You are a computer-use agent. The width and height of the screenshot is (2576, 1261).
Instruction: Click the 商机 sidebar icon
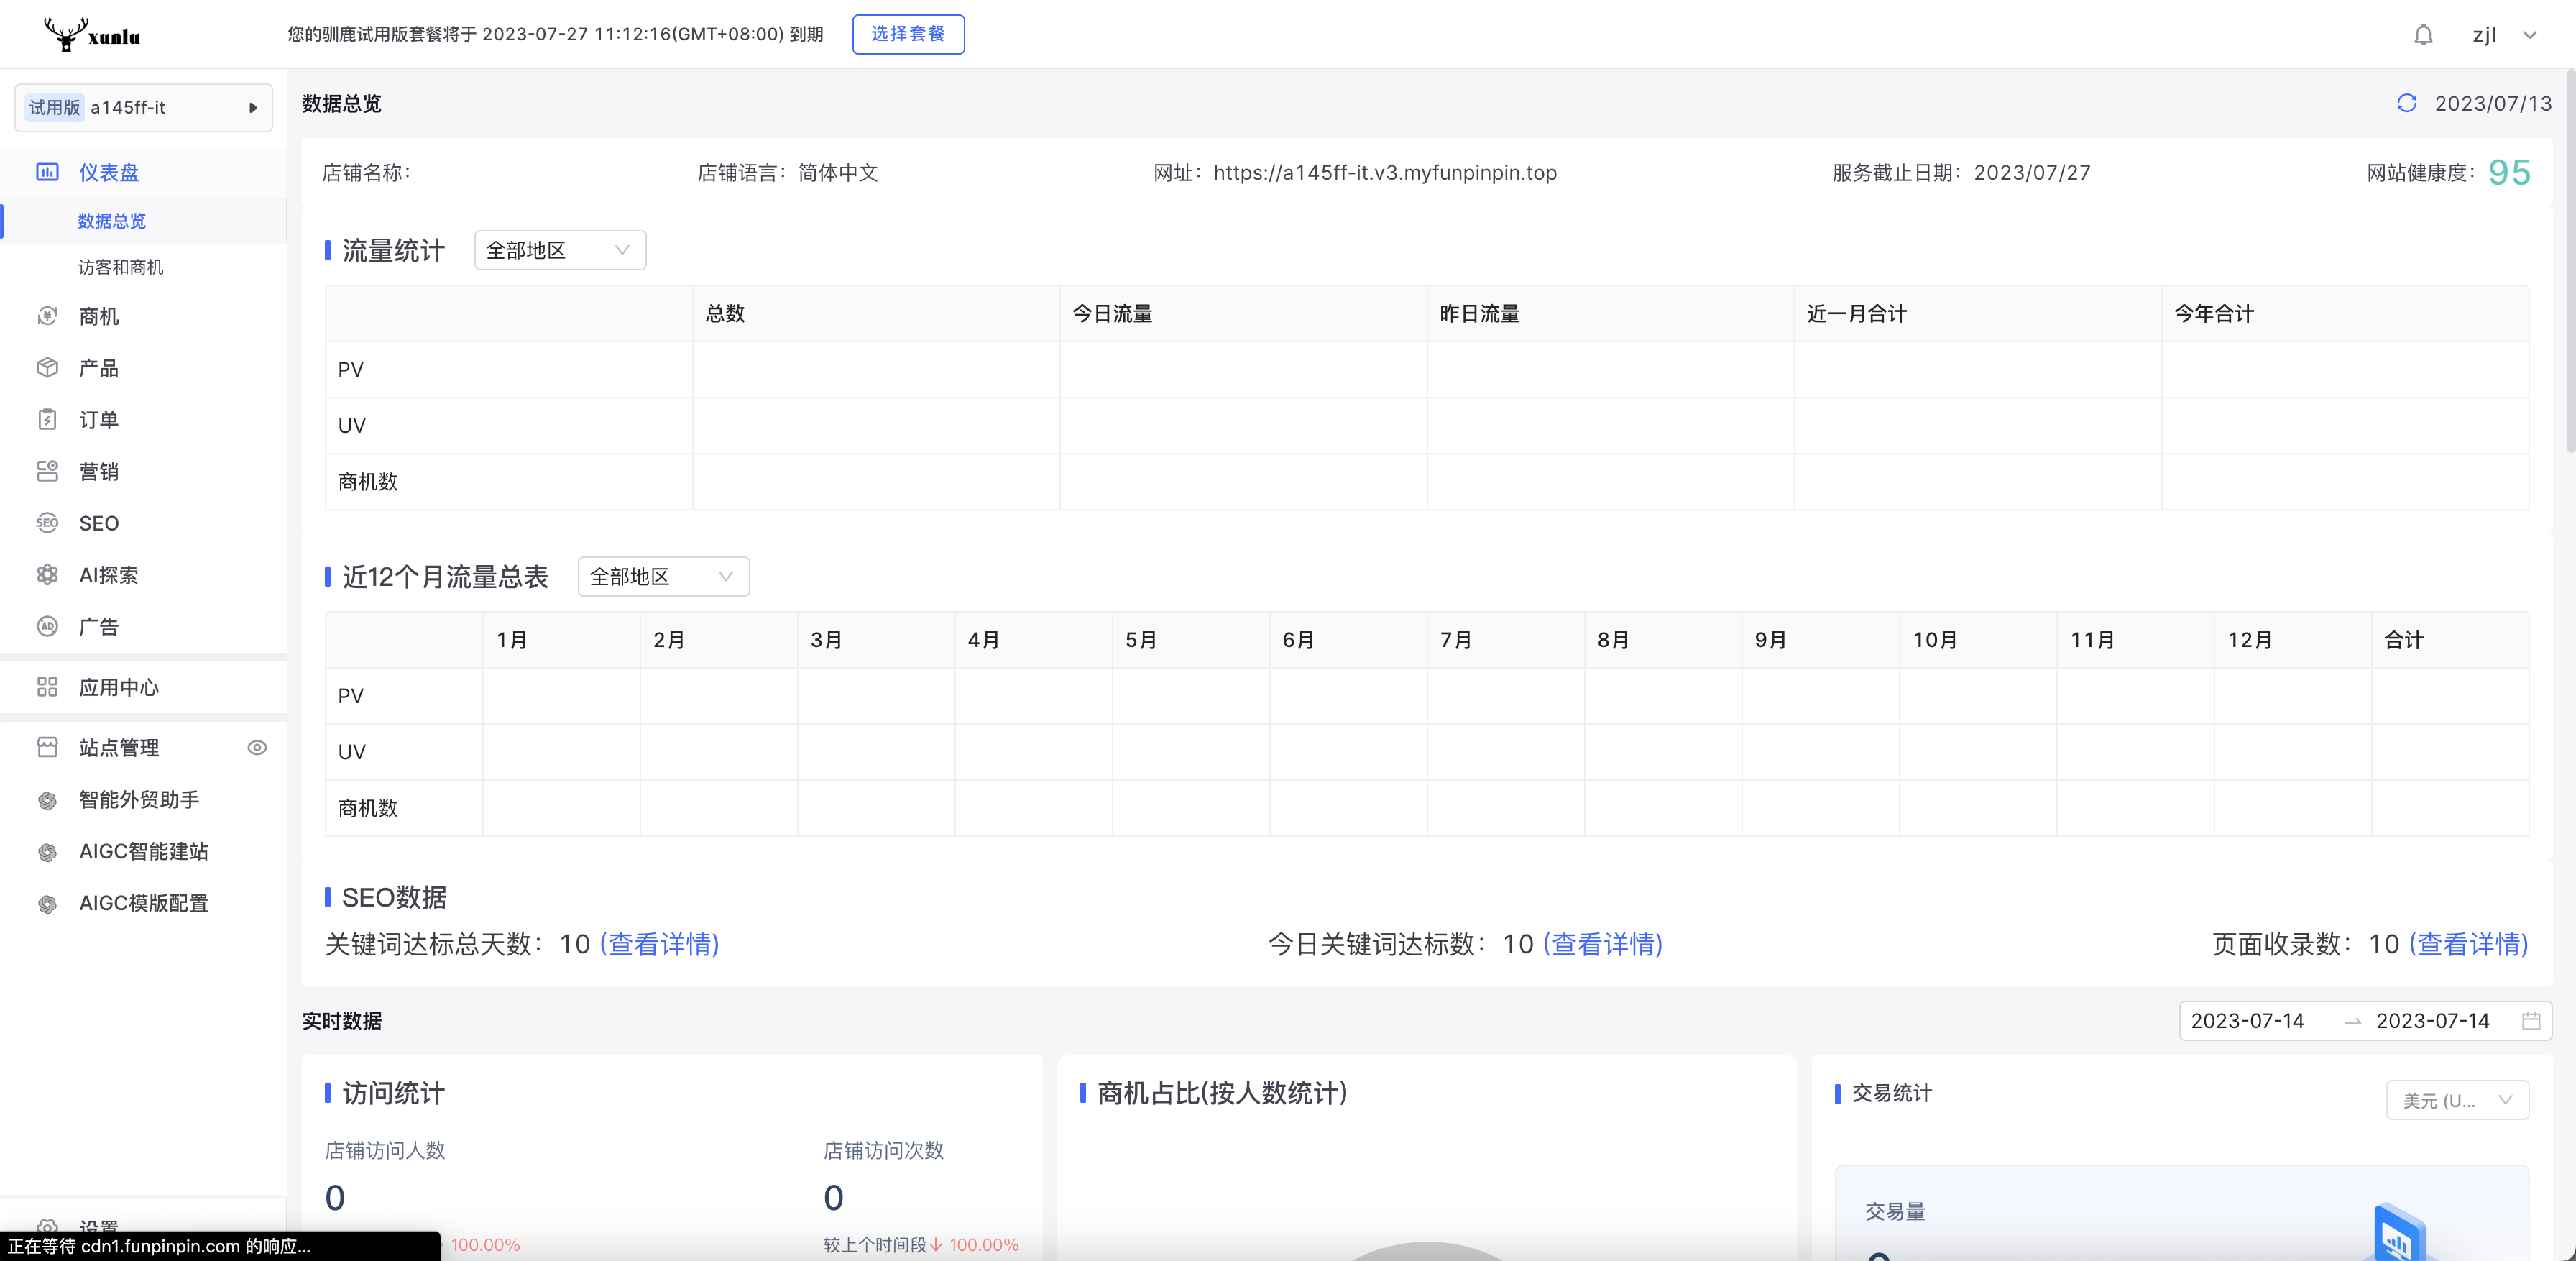pos(47,316)
